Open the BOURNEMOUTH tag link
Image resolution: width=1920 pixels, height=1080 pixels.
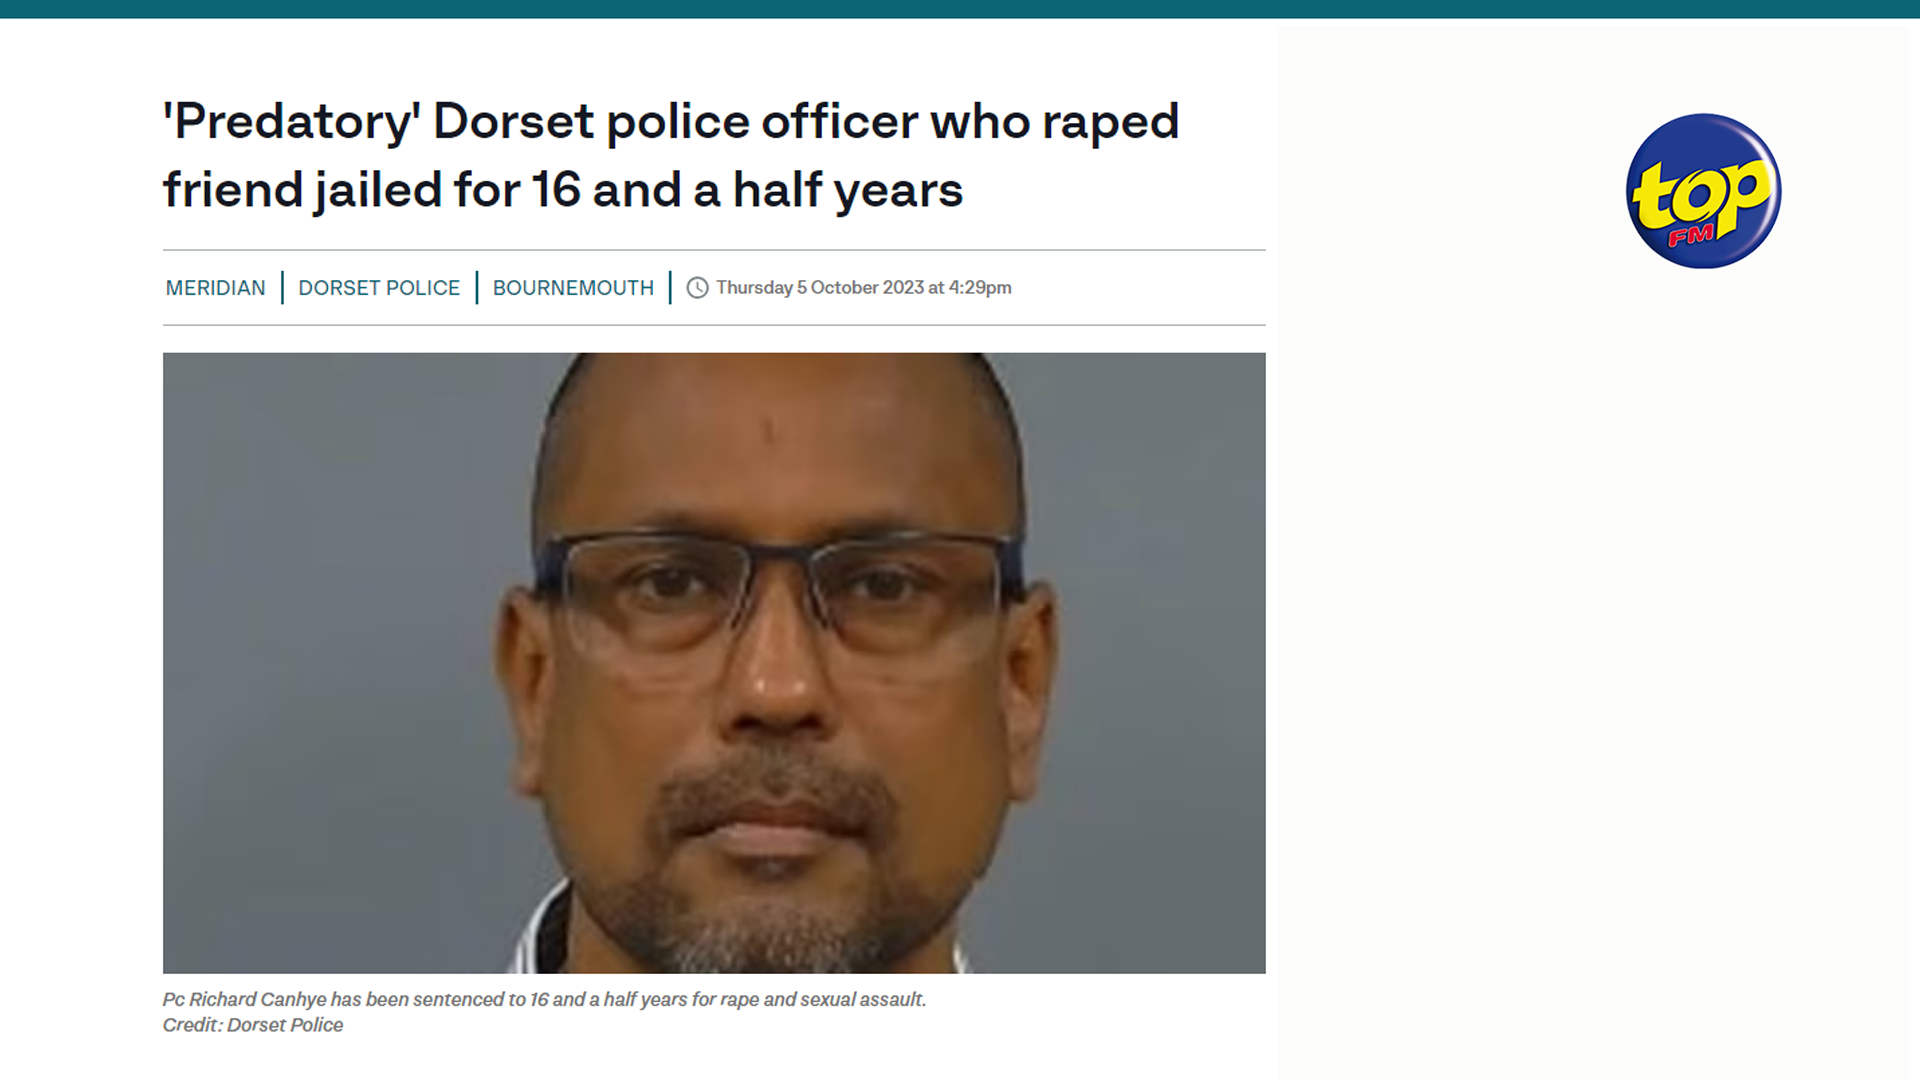573,288
